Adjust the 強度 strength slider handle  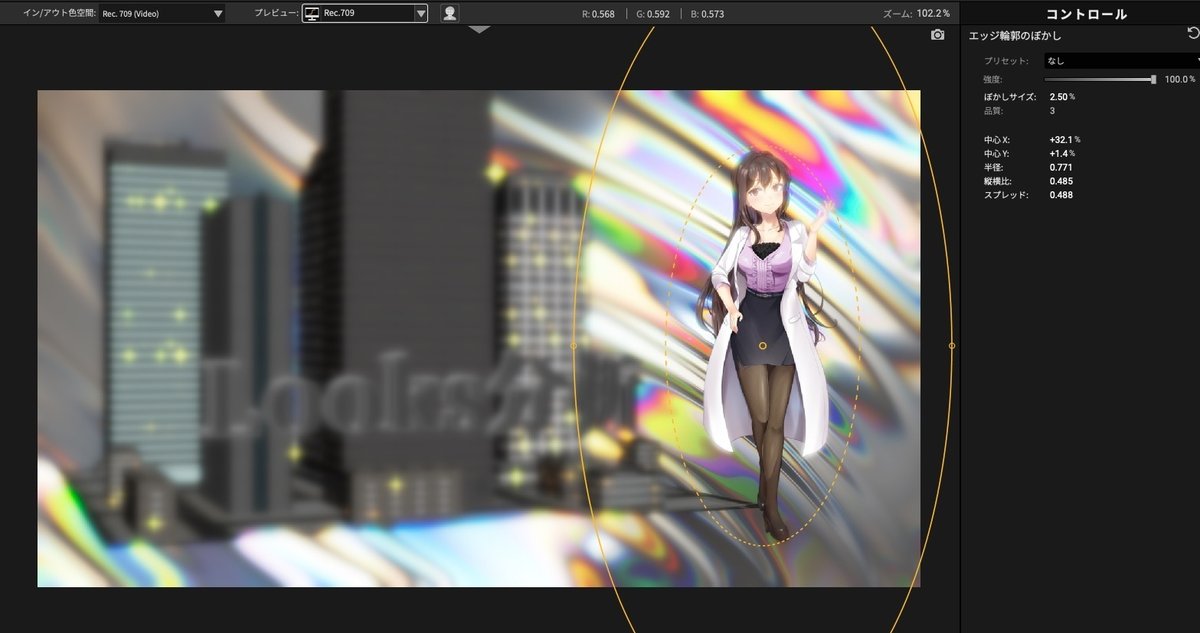click(x=1153, y=79)
